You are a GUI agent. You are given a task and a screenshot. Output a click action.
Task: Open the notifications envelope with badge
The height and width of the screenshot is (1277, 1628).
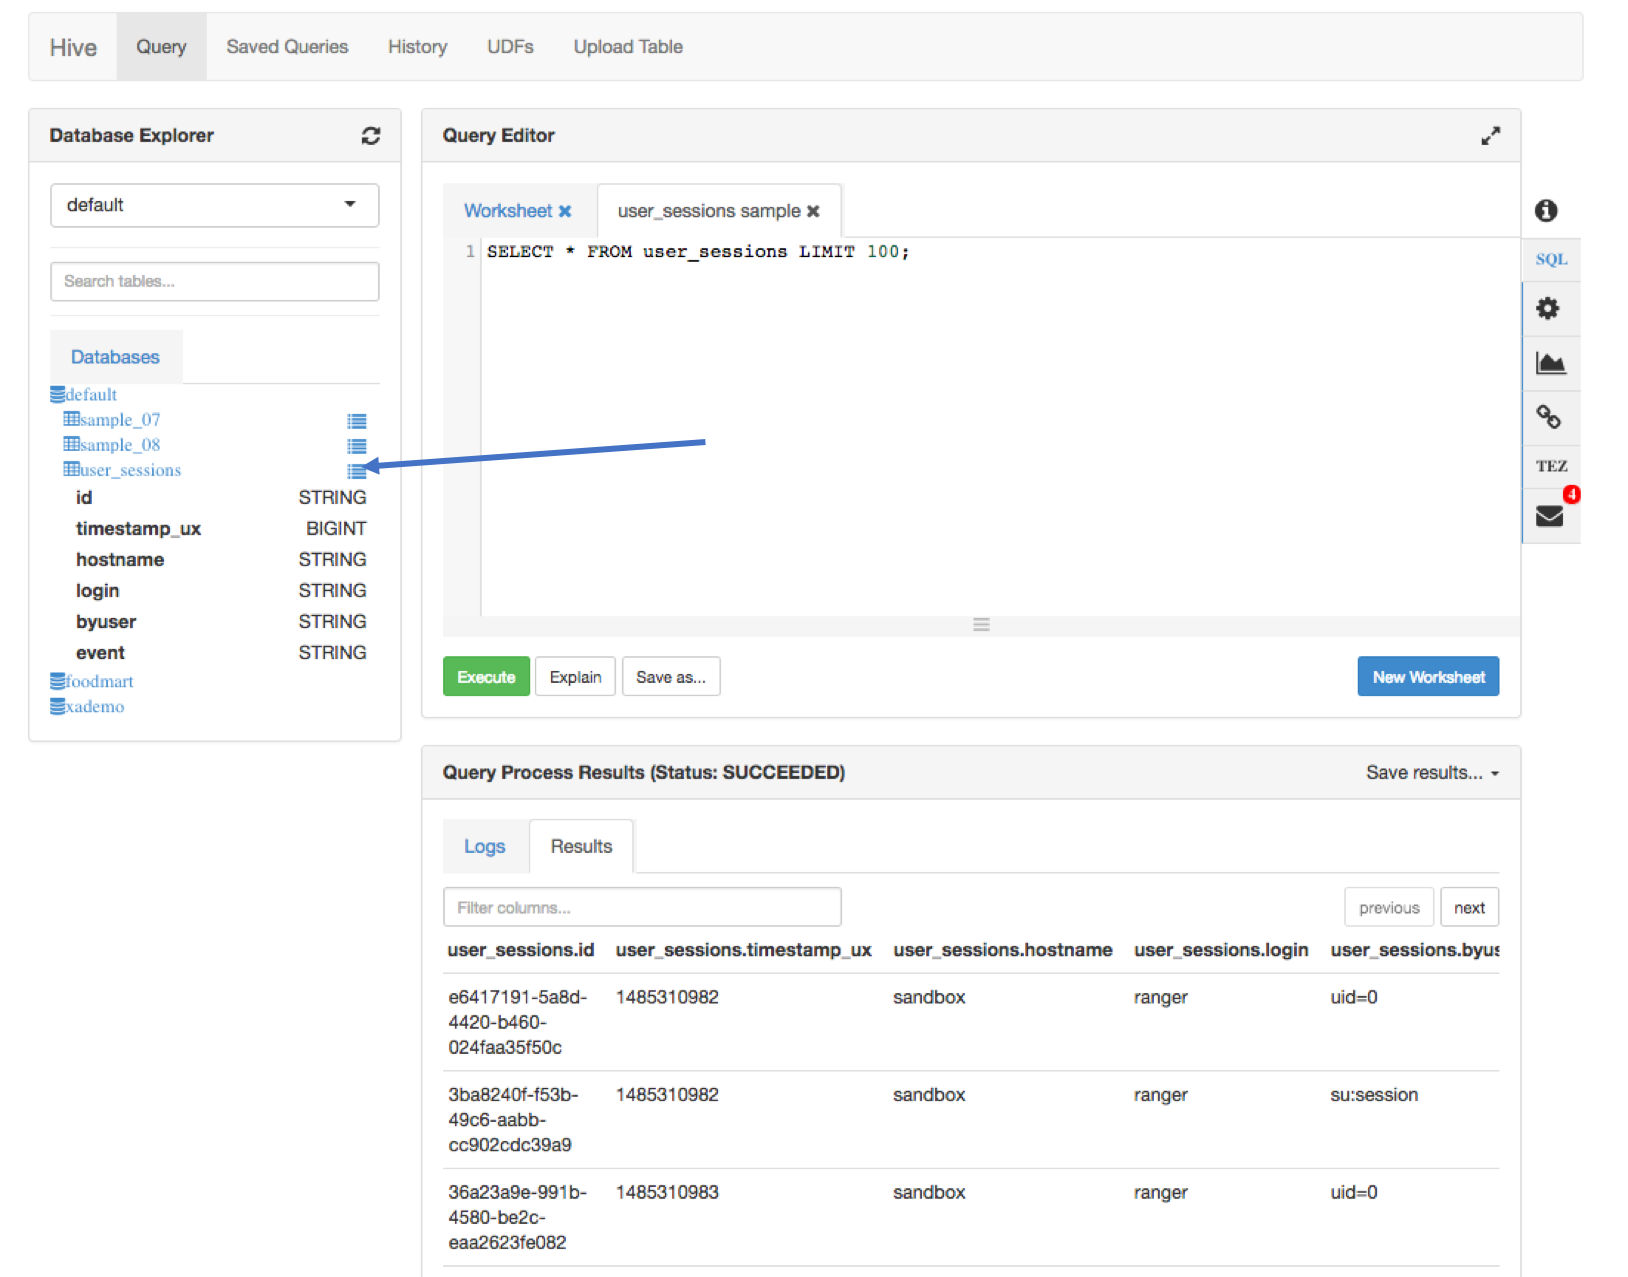1550,516
